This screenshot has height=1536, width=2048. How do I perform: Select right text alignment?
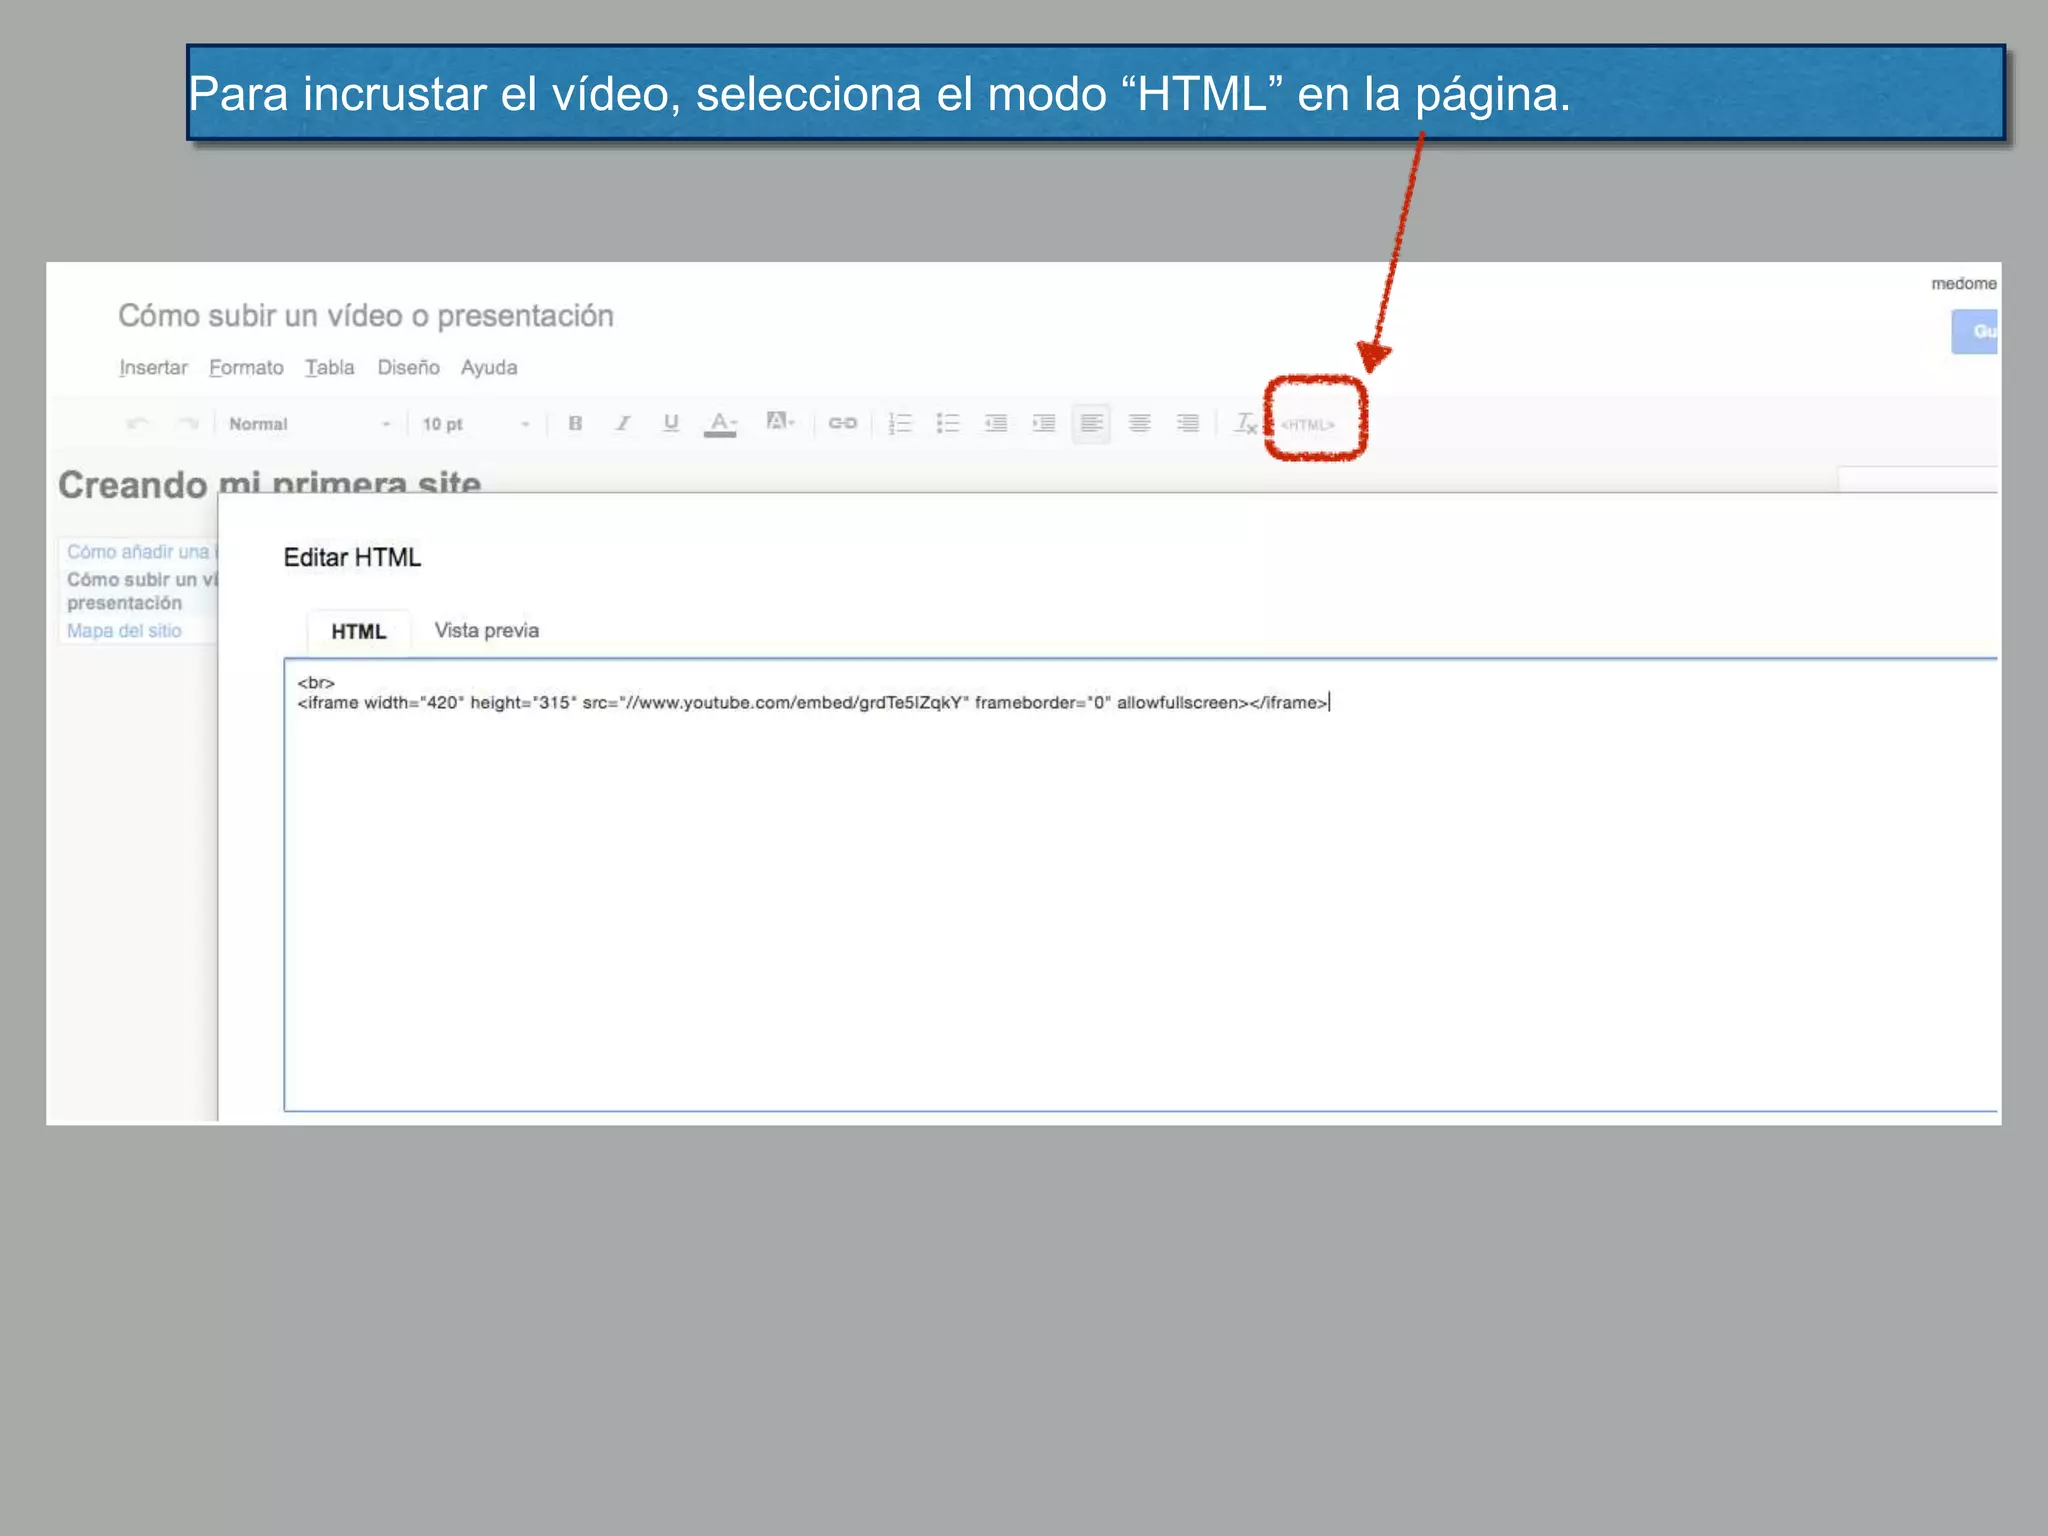click(1187, 423)
